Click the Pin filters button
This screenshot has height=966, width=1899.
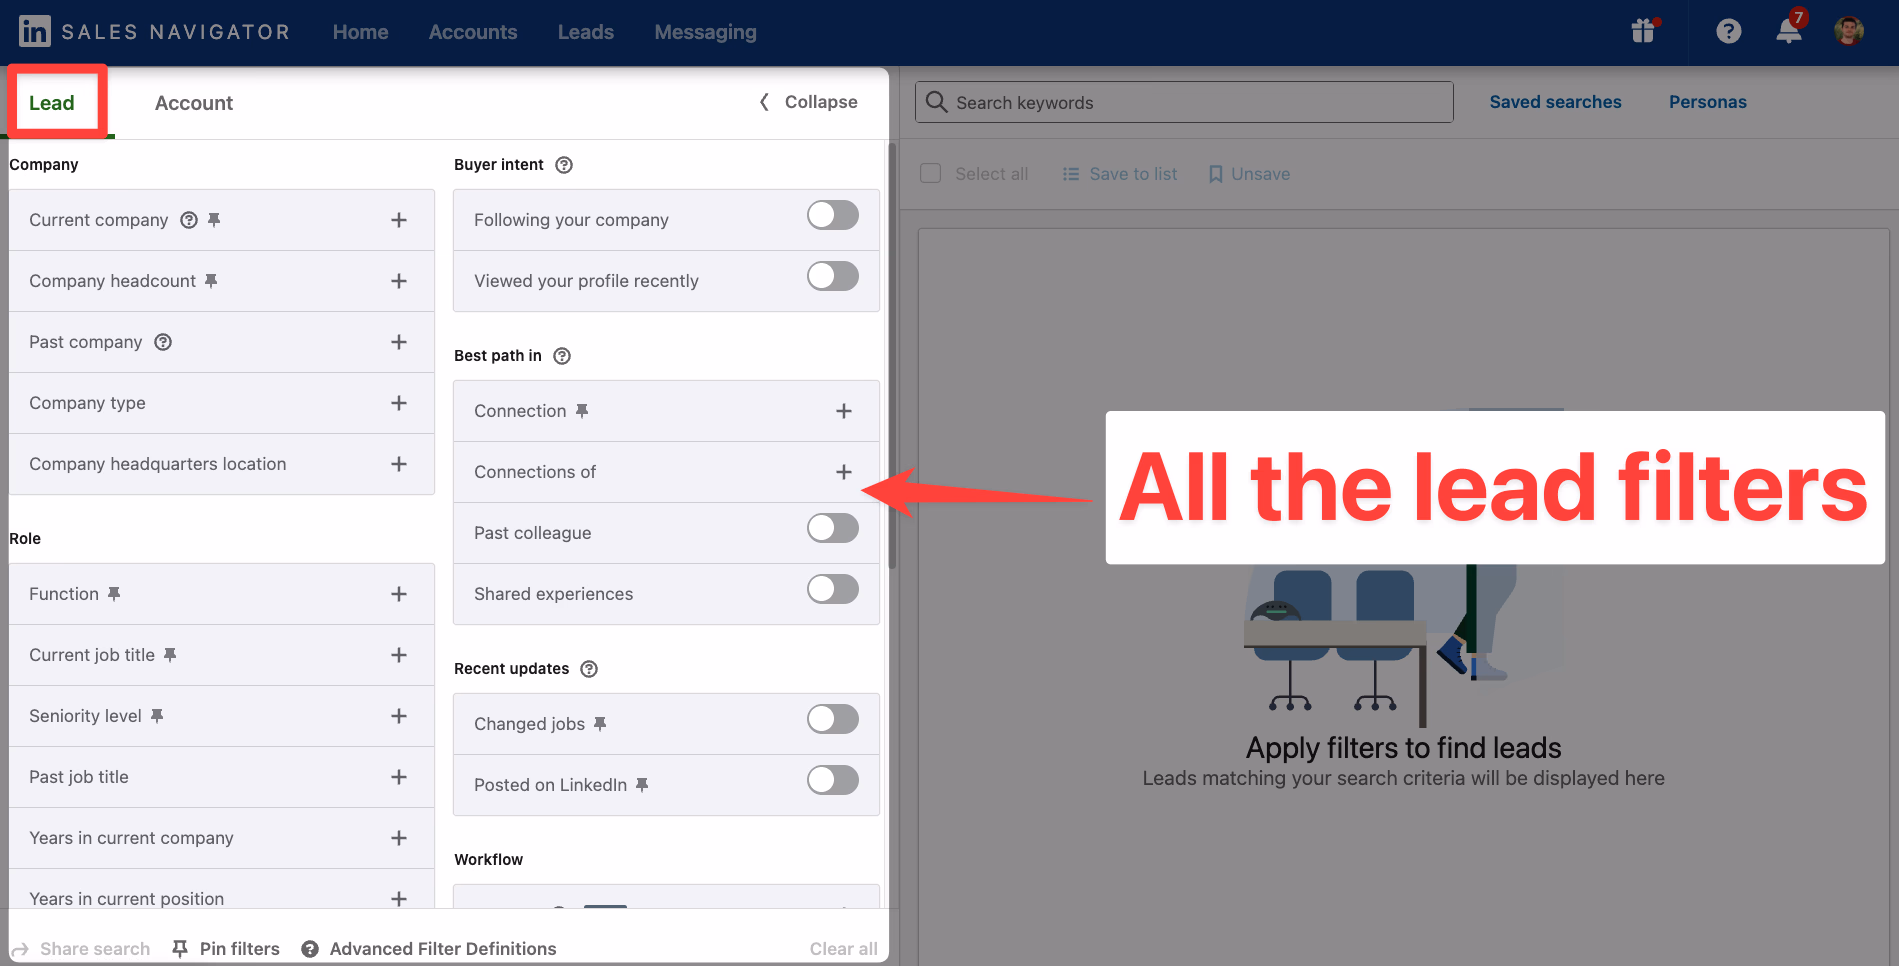click(x=226, y=949)
